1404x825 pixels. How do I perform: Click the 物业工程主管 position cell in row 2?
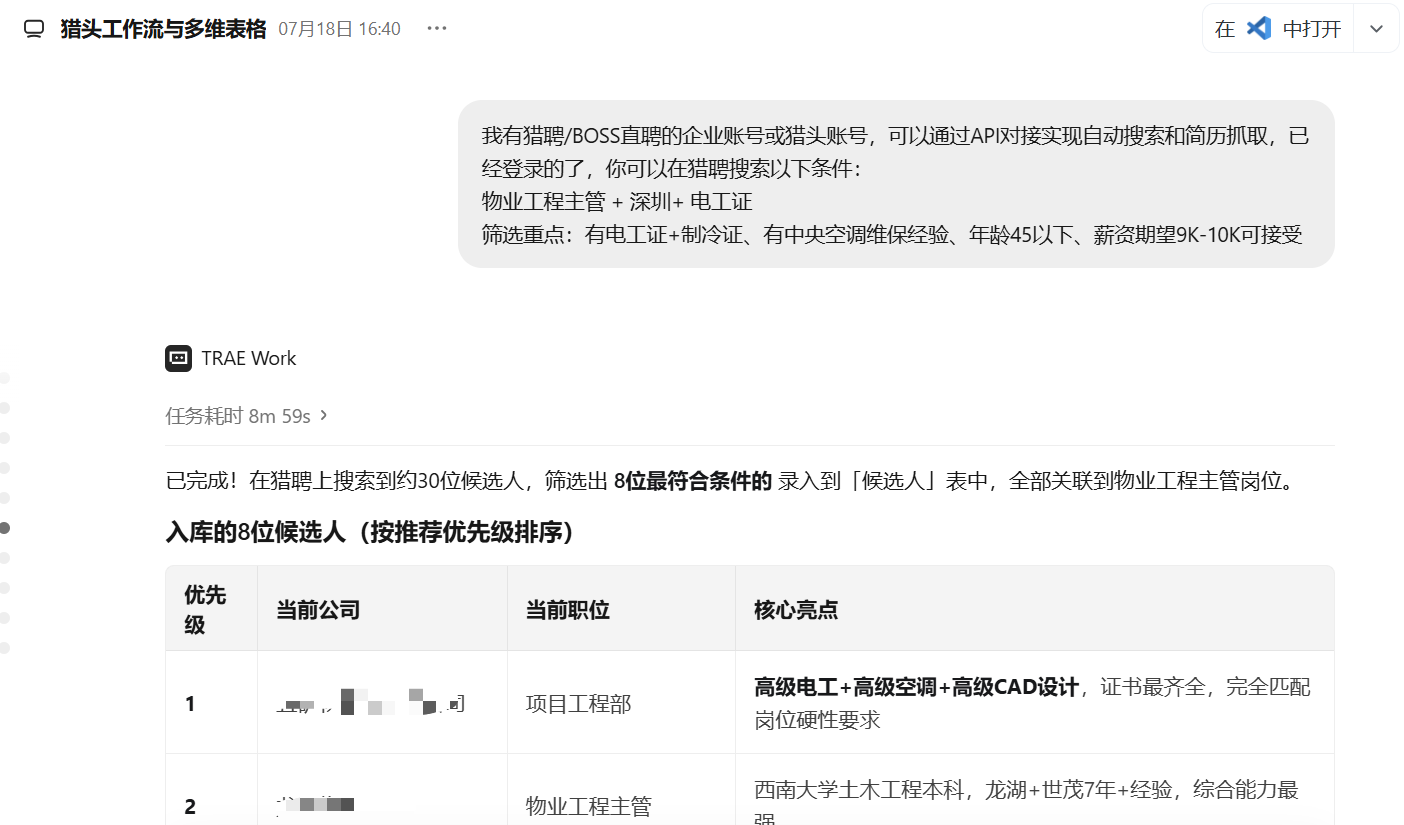[621, 790]
